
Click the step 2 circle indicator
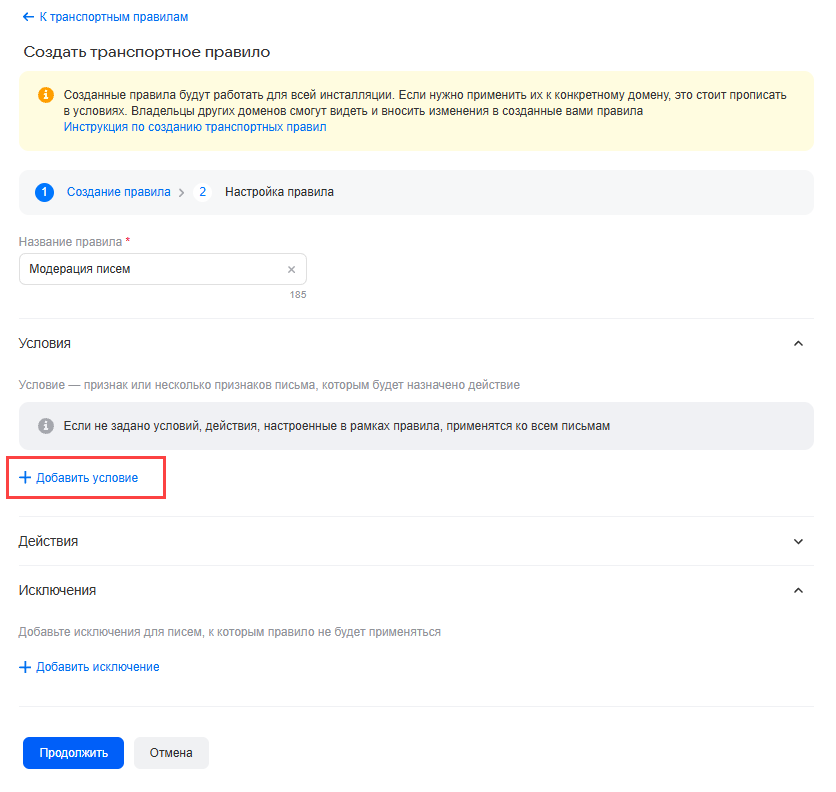(x=203, y=192)
